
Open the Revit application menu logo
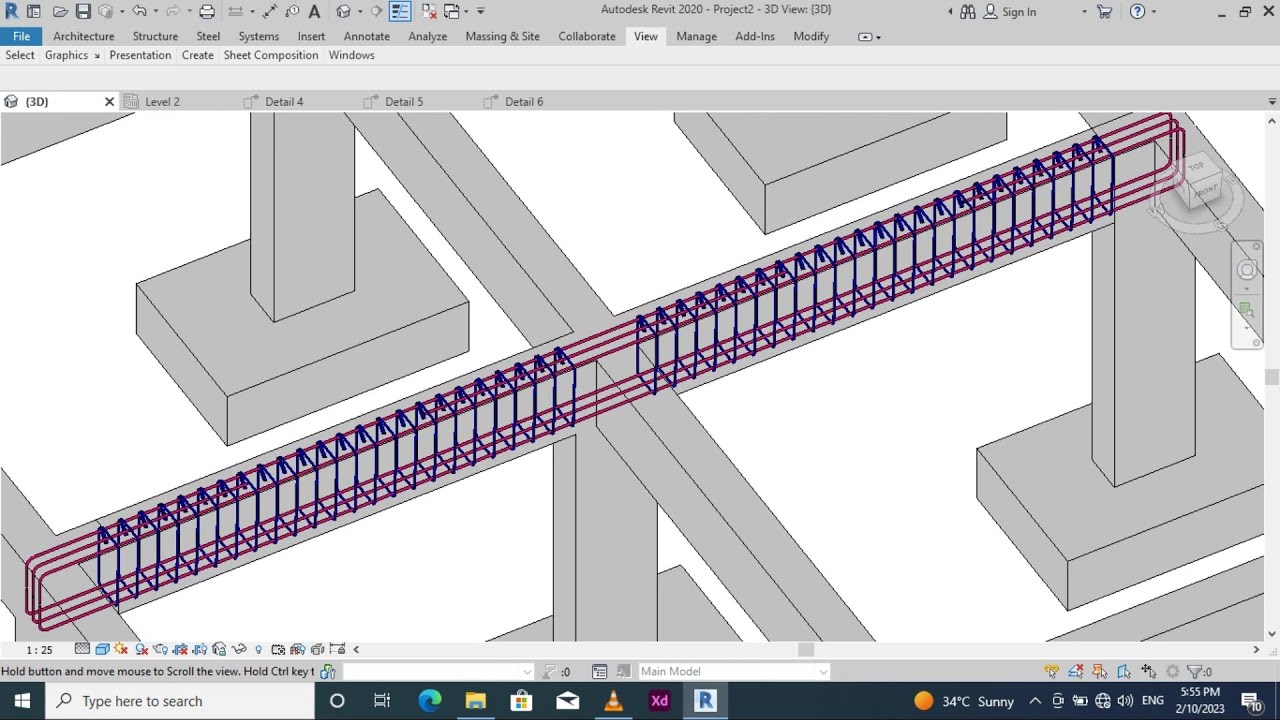click(x=12, y=11)
